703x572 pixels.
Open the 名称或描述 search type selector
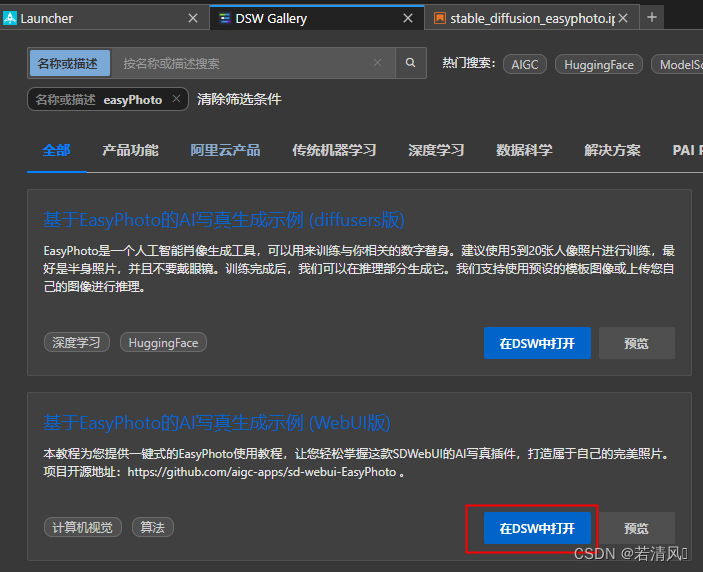(x=69, y=63)
